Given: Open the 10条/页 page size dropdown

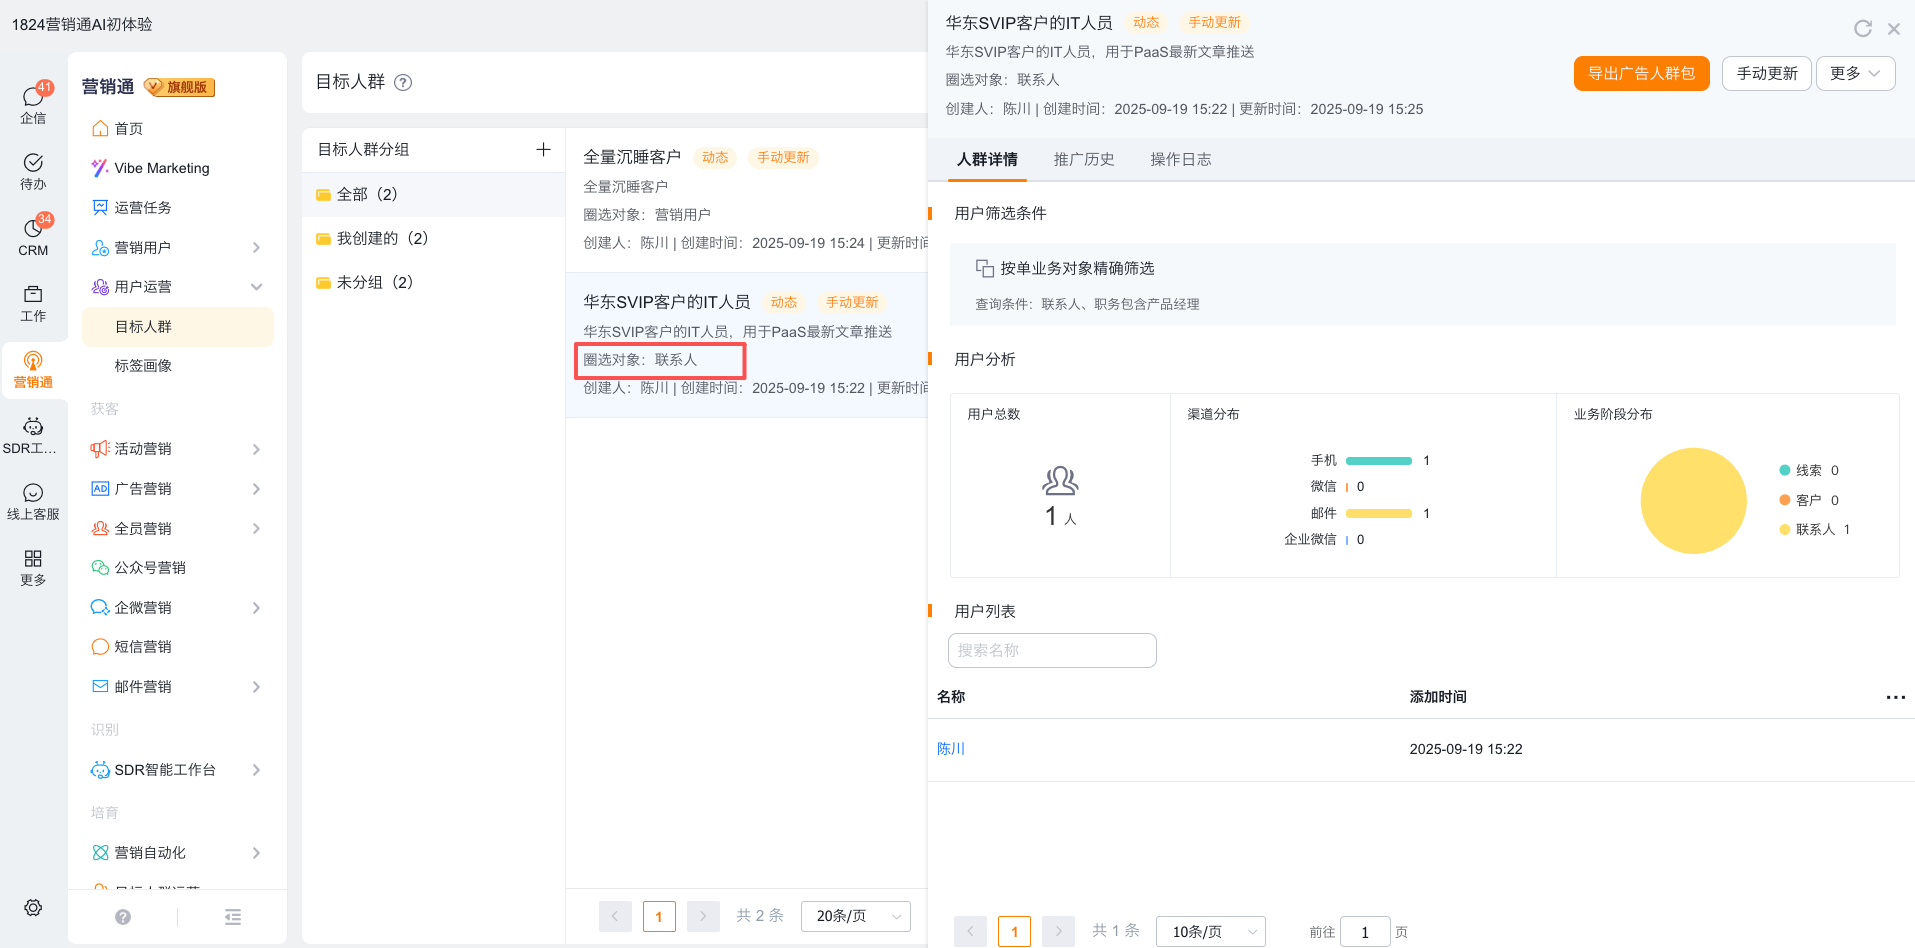Looking at the screenshot, I should (x=1210, y=931).
